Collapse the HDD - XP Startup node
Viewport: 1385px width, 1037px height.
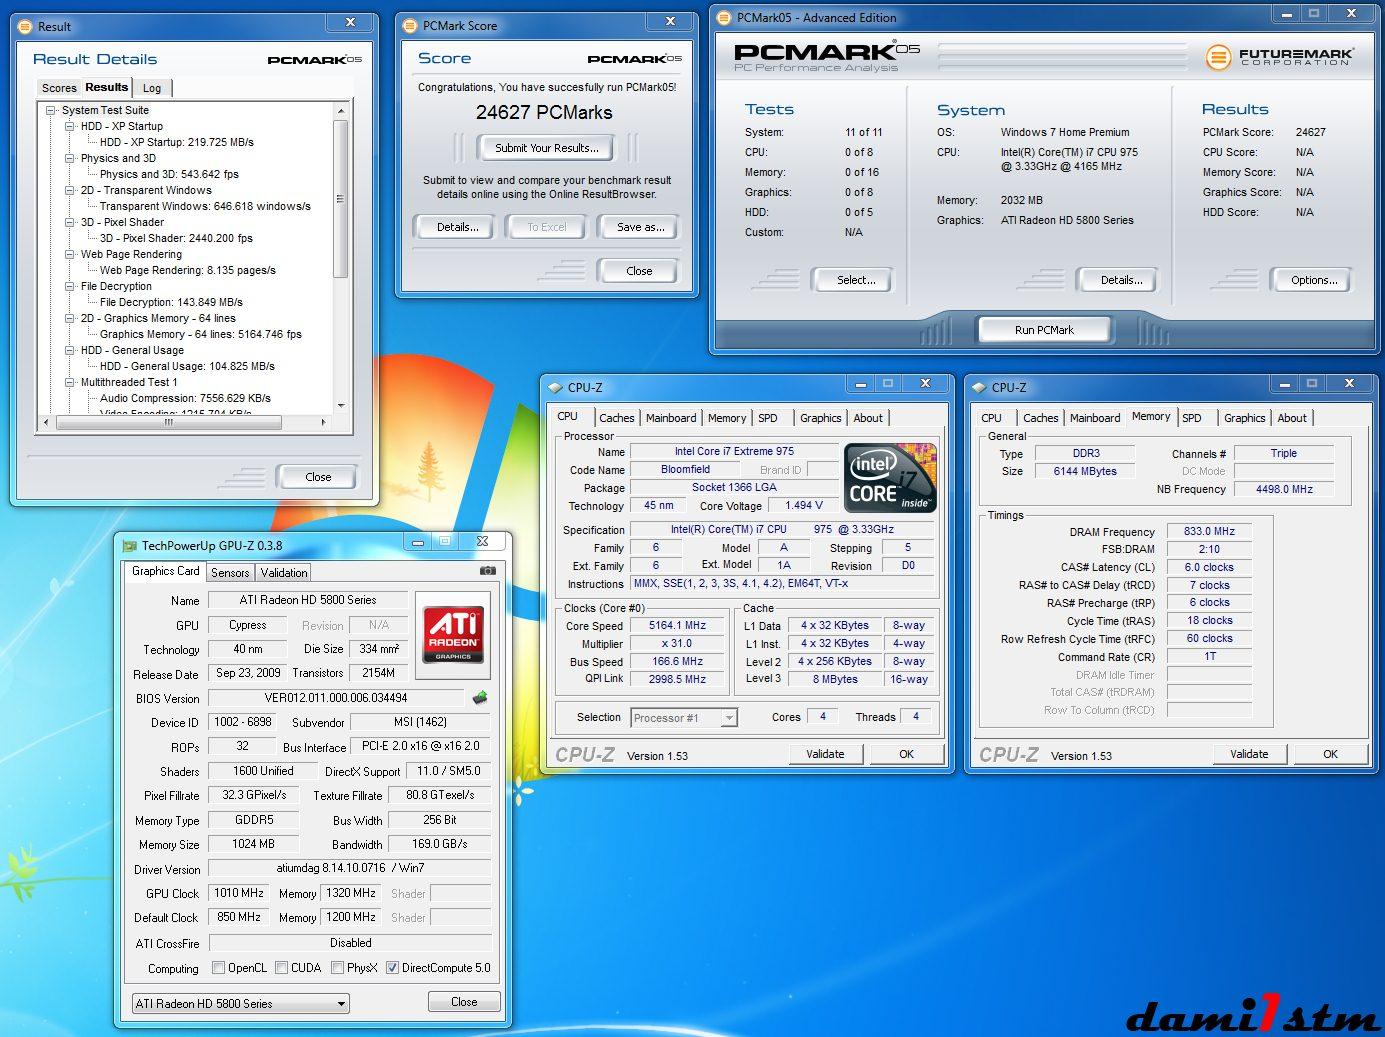point(70,126)
